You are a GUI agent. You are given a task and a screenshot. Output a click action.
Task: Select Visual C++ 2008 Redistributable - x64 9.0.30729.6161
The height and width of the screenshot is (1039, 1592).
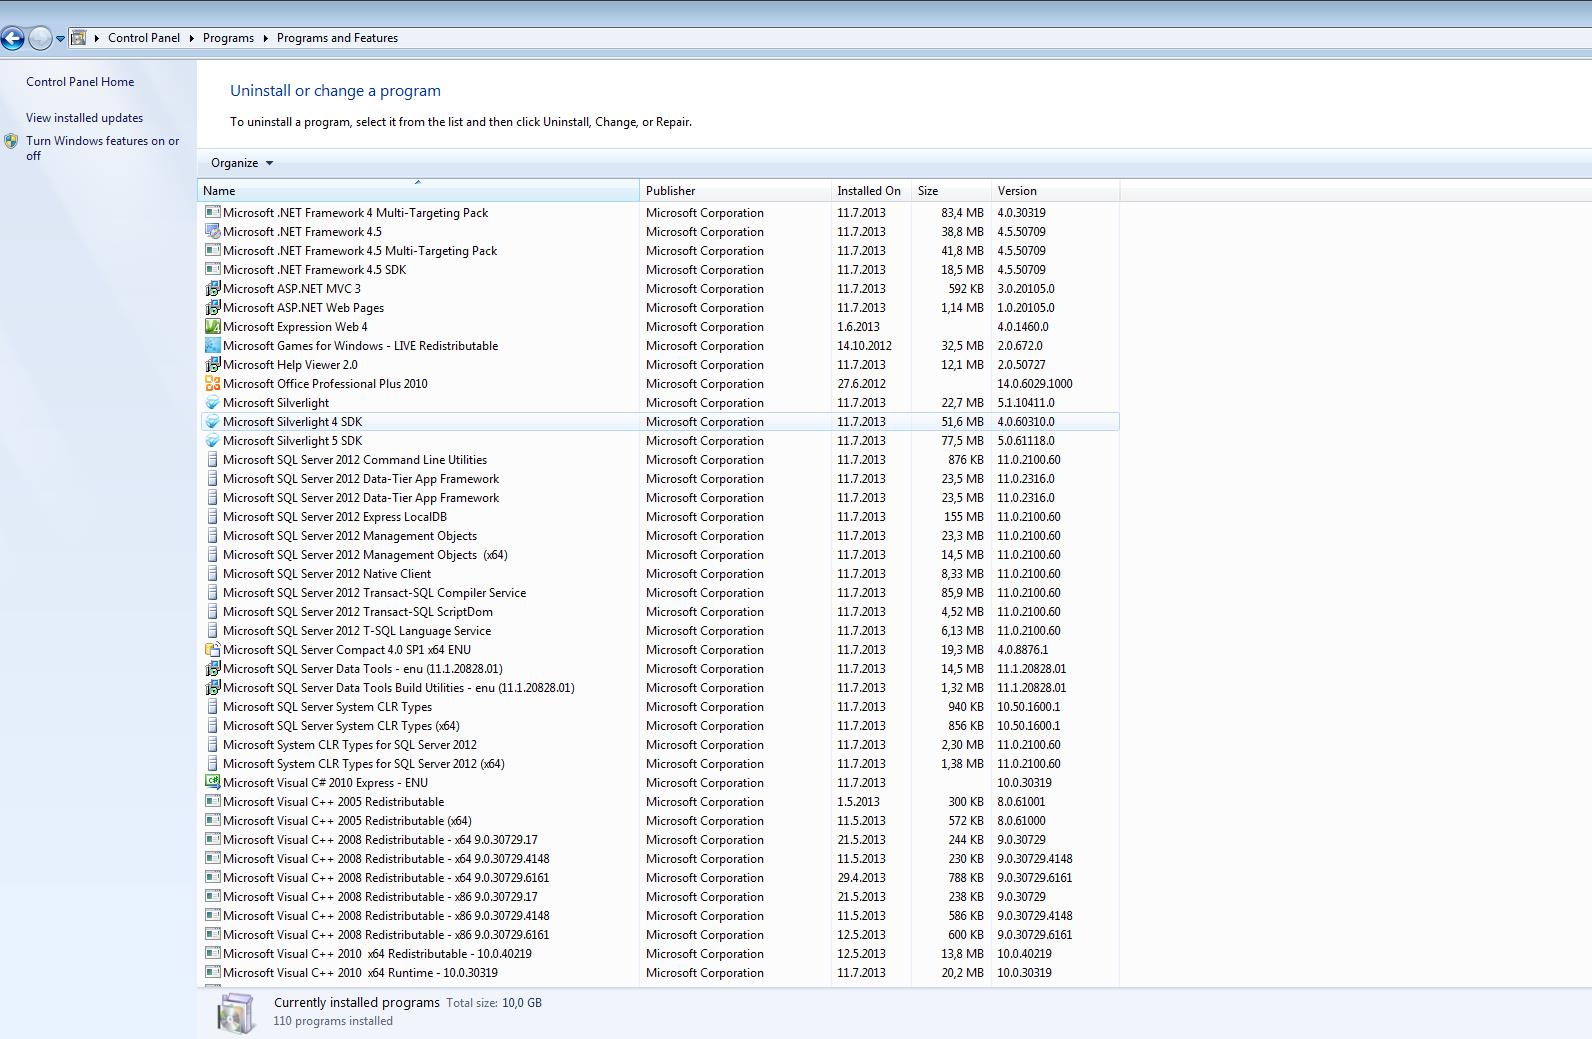660,877
